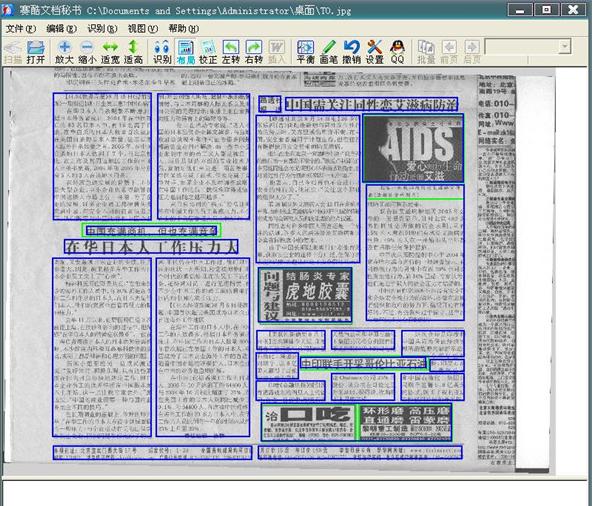This screenshot has width=593, height=506.
Task: Click the 批量 batch processing icon
Action: (x=426, y=52)
